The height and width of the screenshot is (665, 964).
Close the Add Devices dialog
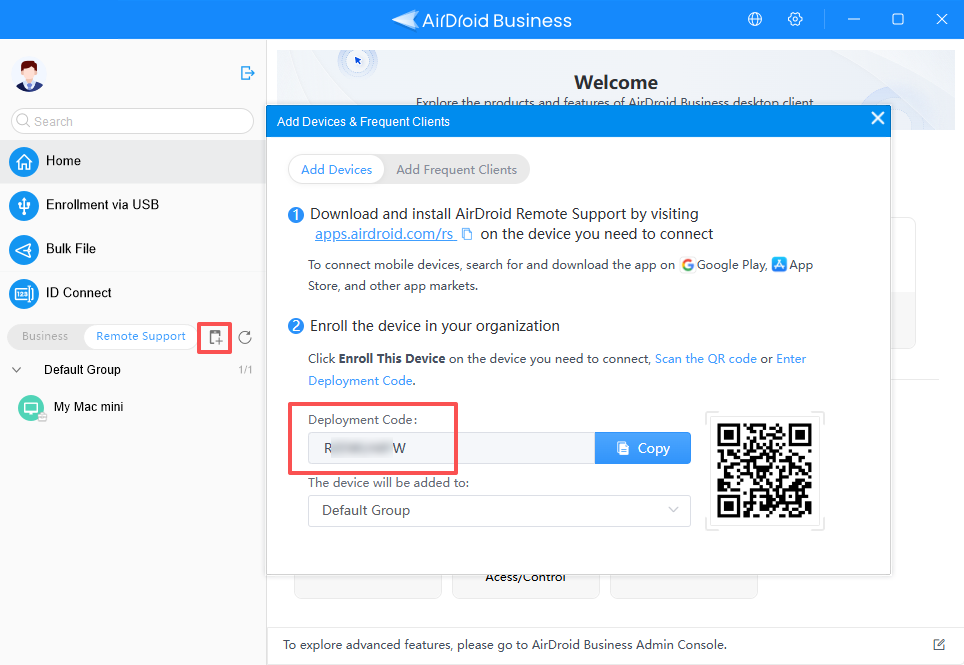(x=877, y=118)
